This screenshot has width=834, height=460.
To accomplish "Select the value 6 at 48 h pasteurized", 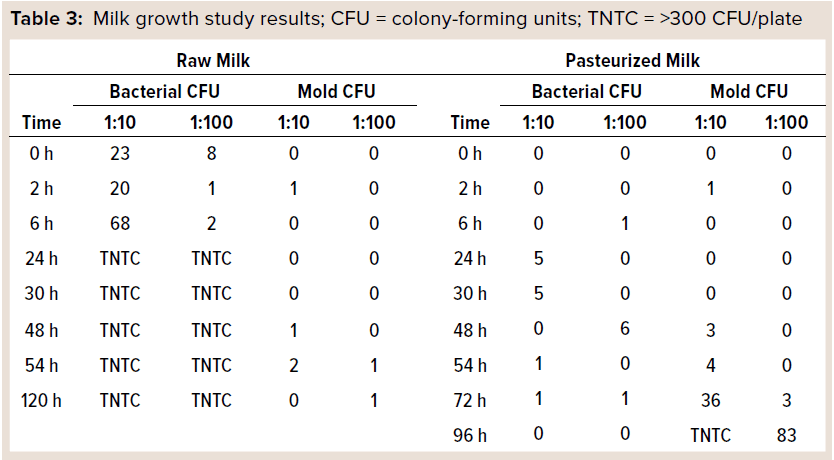I will click(626, 330).
